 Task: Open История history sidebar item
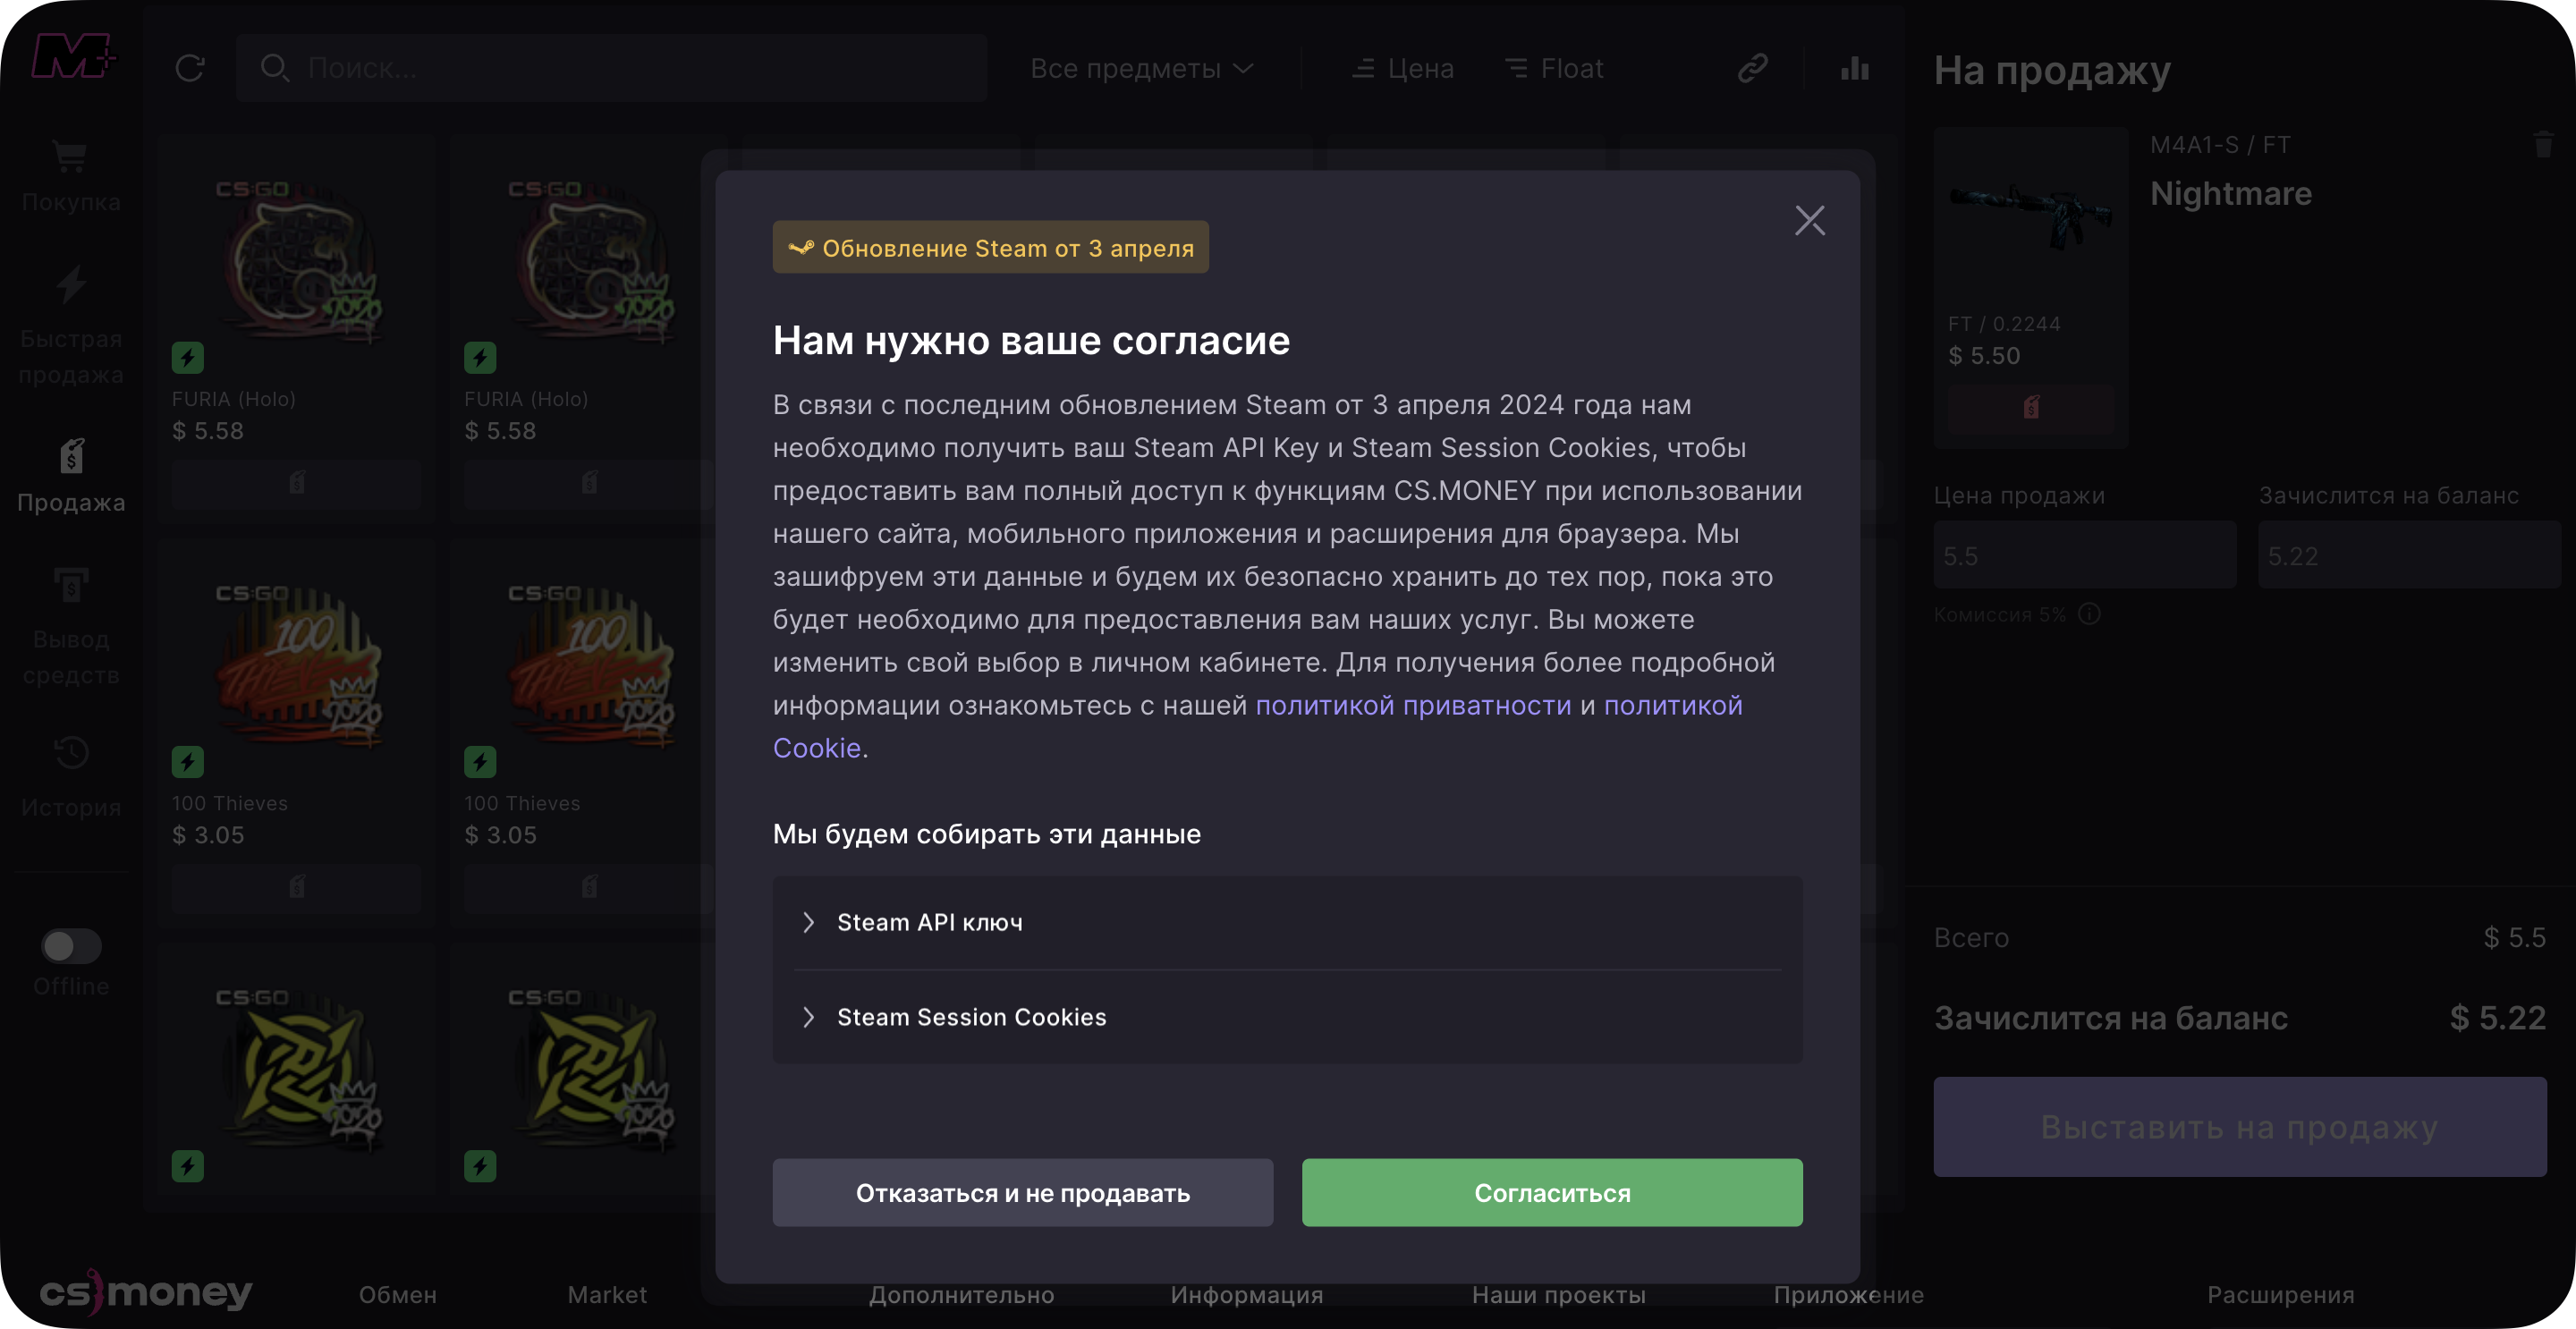[70, 776]
